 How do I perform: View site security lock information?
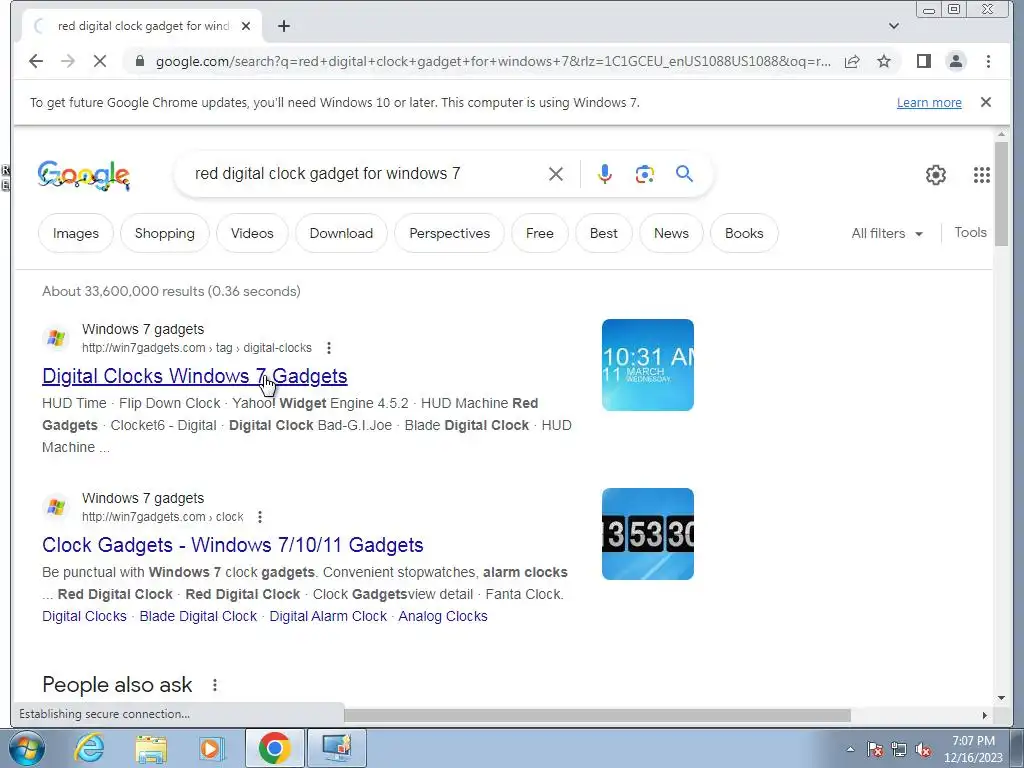pos(139,61)
